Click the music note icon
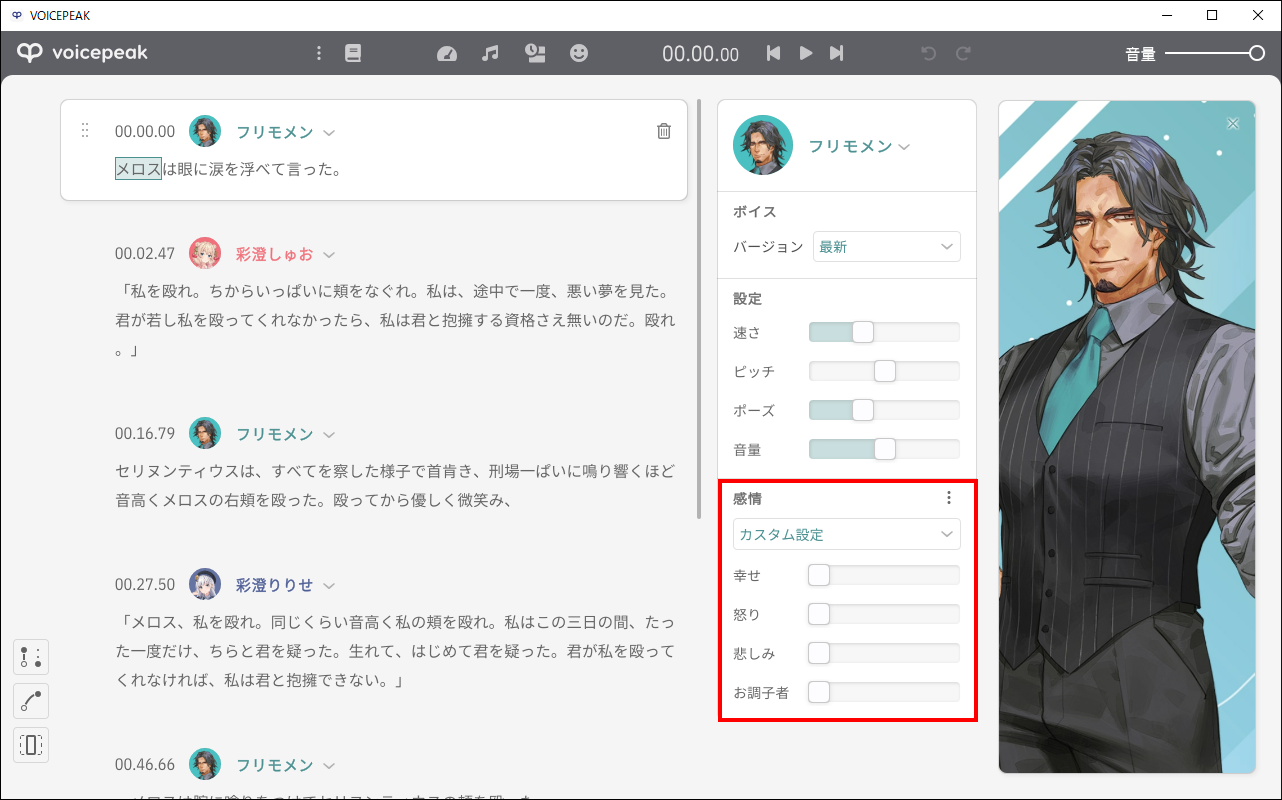 pos(490,53)
